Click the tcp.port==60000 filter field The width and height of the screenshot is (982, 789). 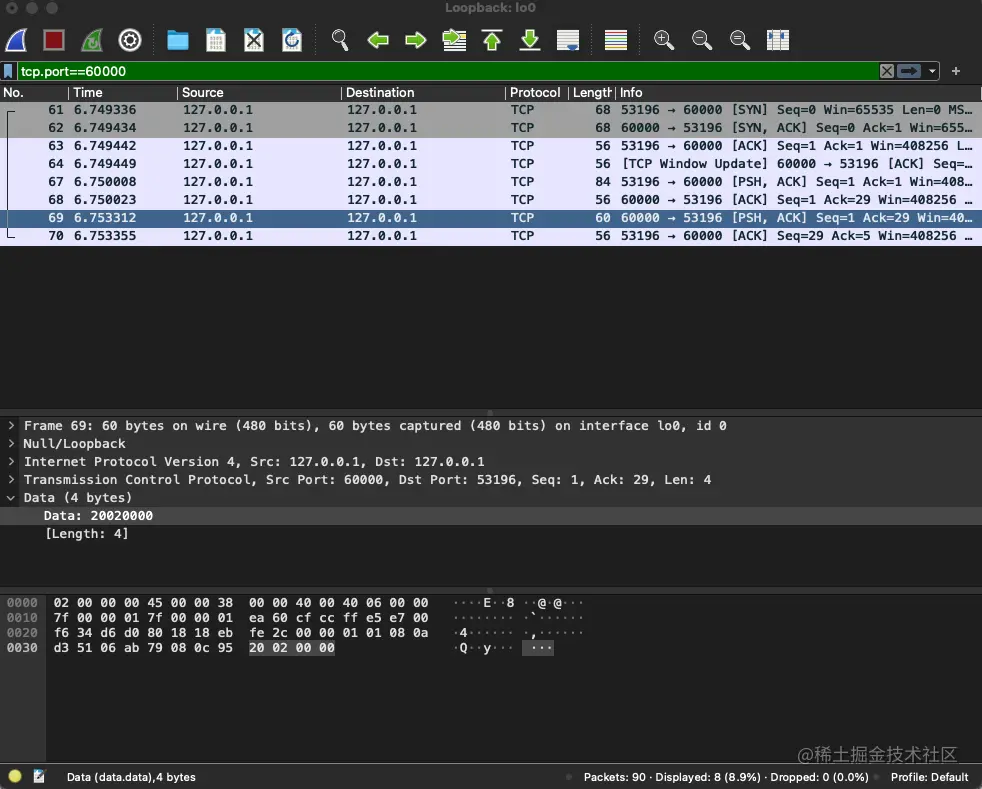point(448,71)
